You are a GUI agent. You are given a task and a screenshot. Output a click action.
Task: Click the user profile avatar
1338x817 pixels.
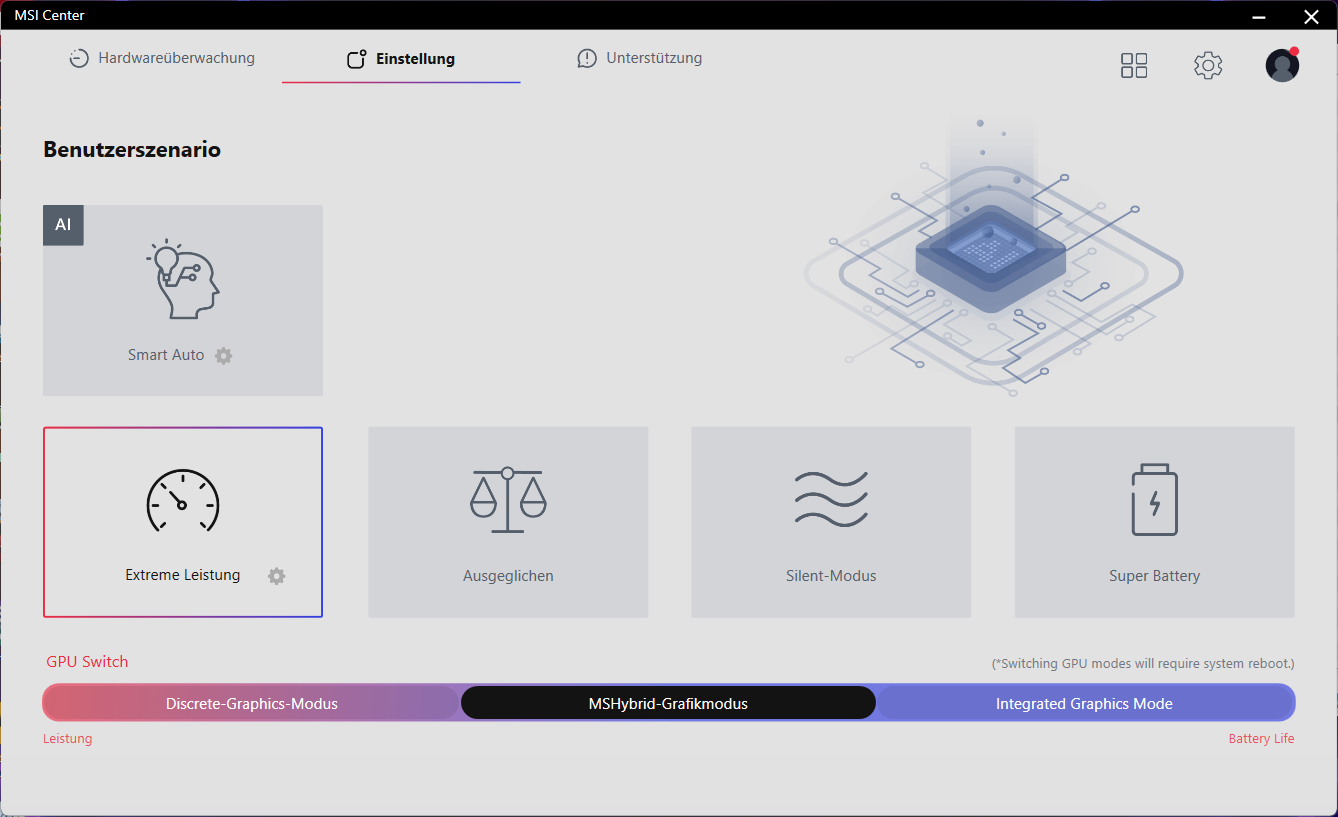(1282, 65)
